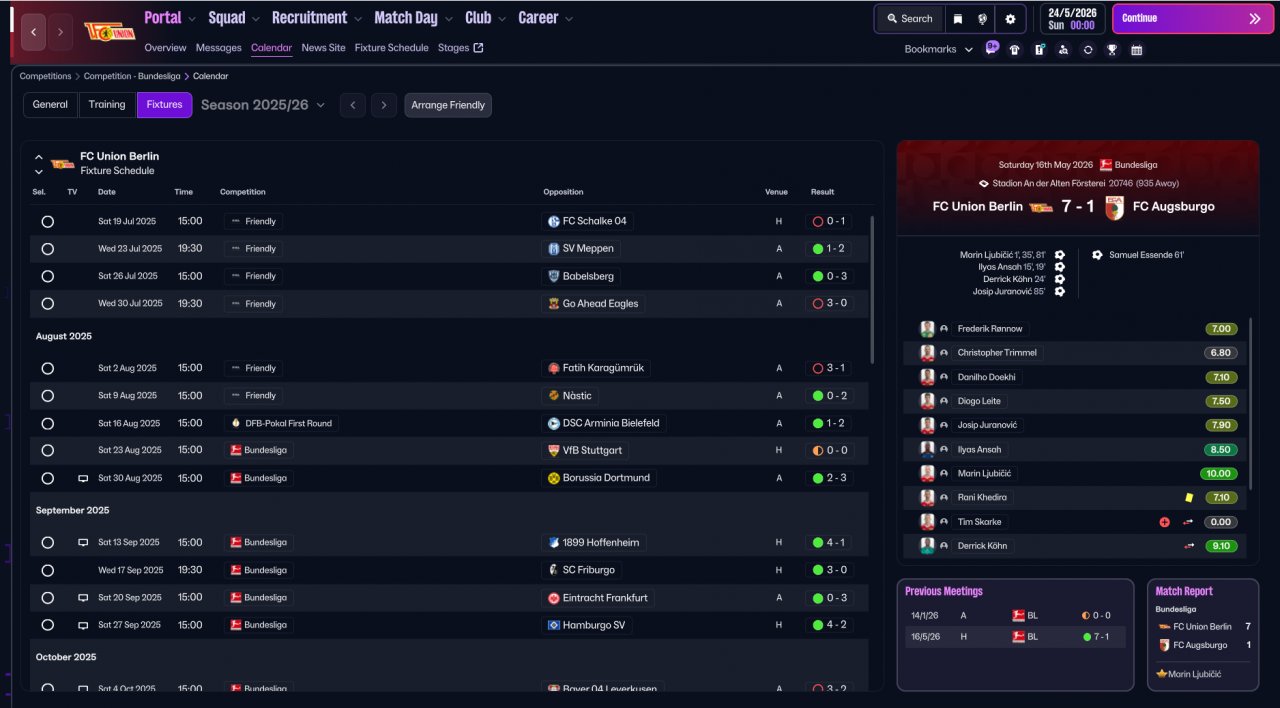Select the 14/1/26 previous meeting row
This screenshot has height=708, width=1280.
[1015, 616]
